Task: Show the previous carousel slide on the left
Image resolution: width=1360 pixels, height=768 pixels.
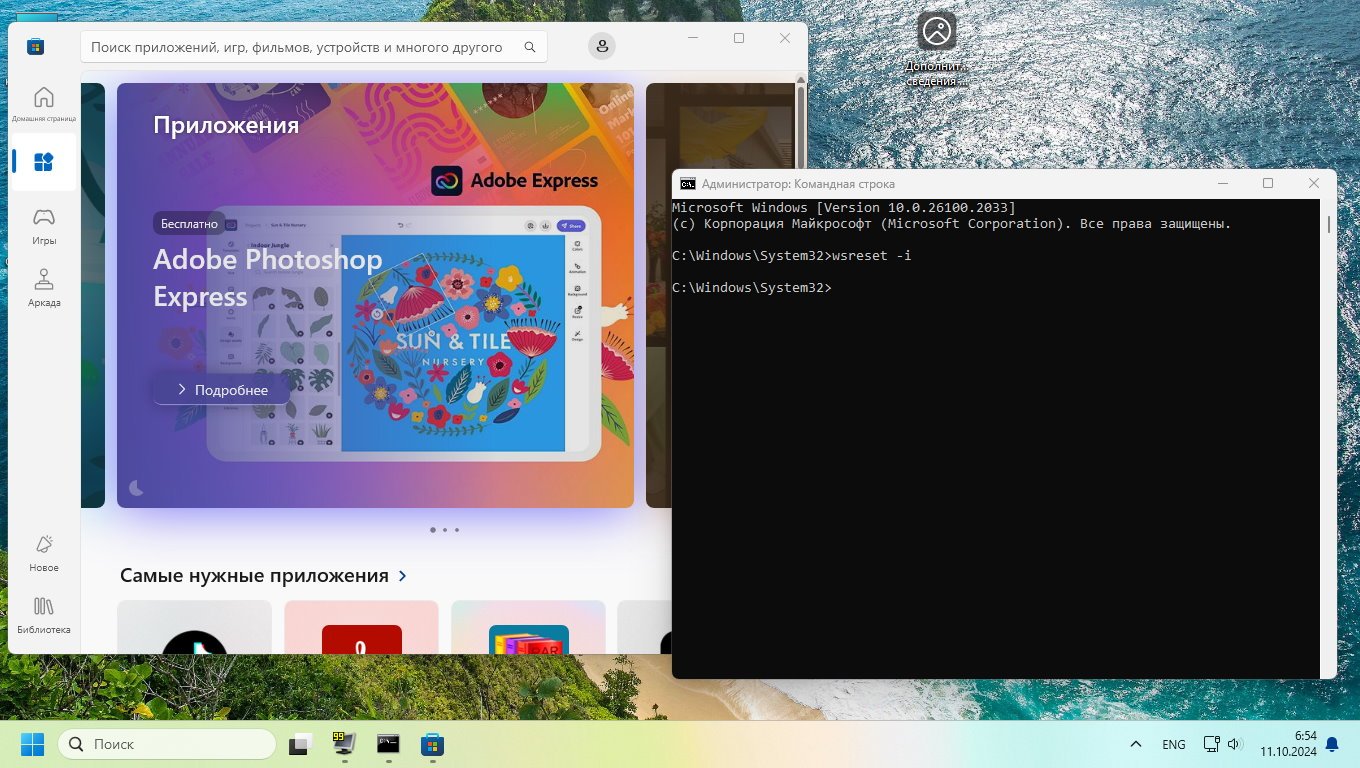Action: (92, 295)
